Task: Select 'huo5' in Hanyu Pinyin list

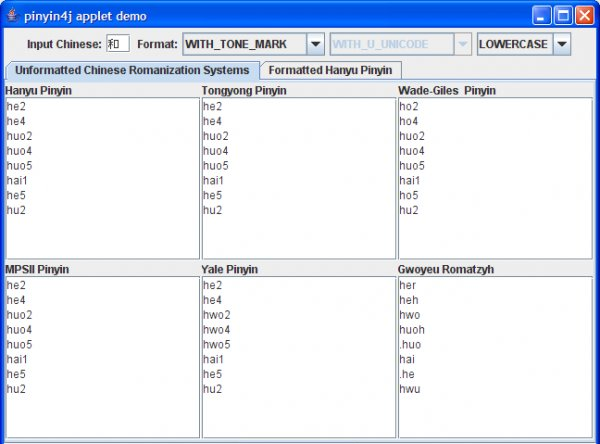Action: tap(20, 166)
